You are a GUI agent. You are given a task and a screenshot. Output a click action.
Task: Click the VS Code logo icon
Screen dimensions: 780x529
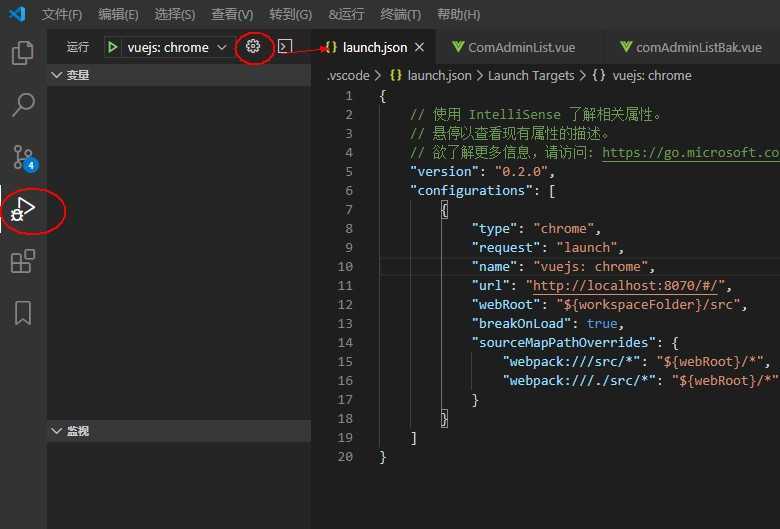pyautogui.click(x=17, y=13)
